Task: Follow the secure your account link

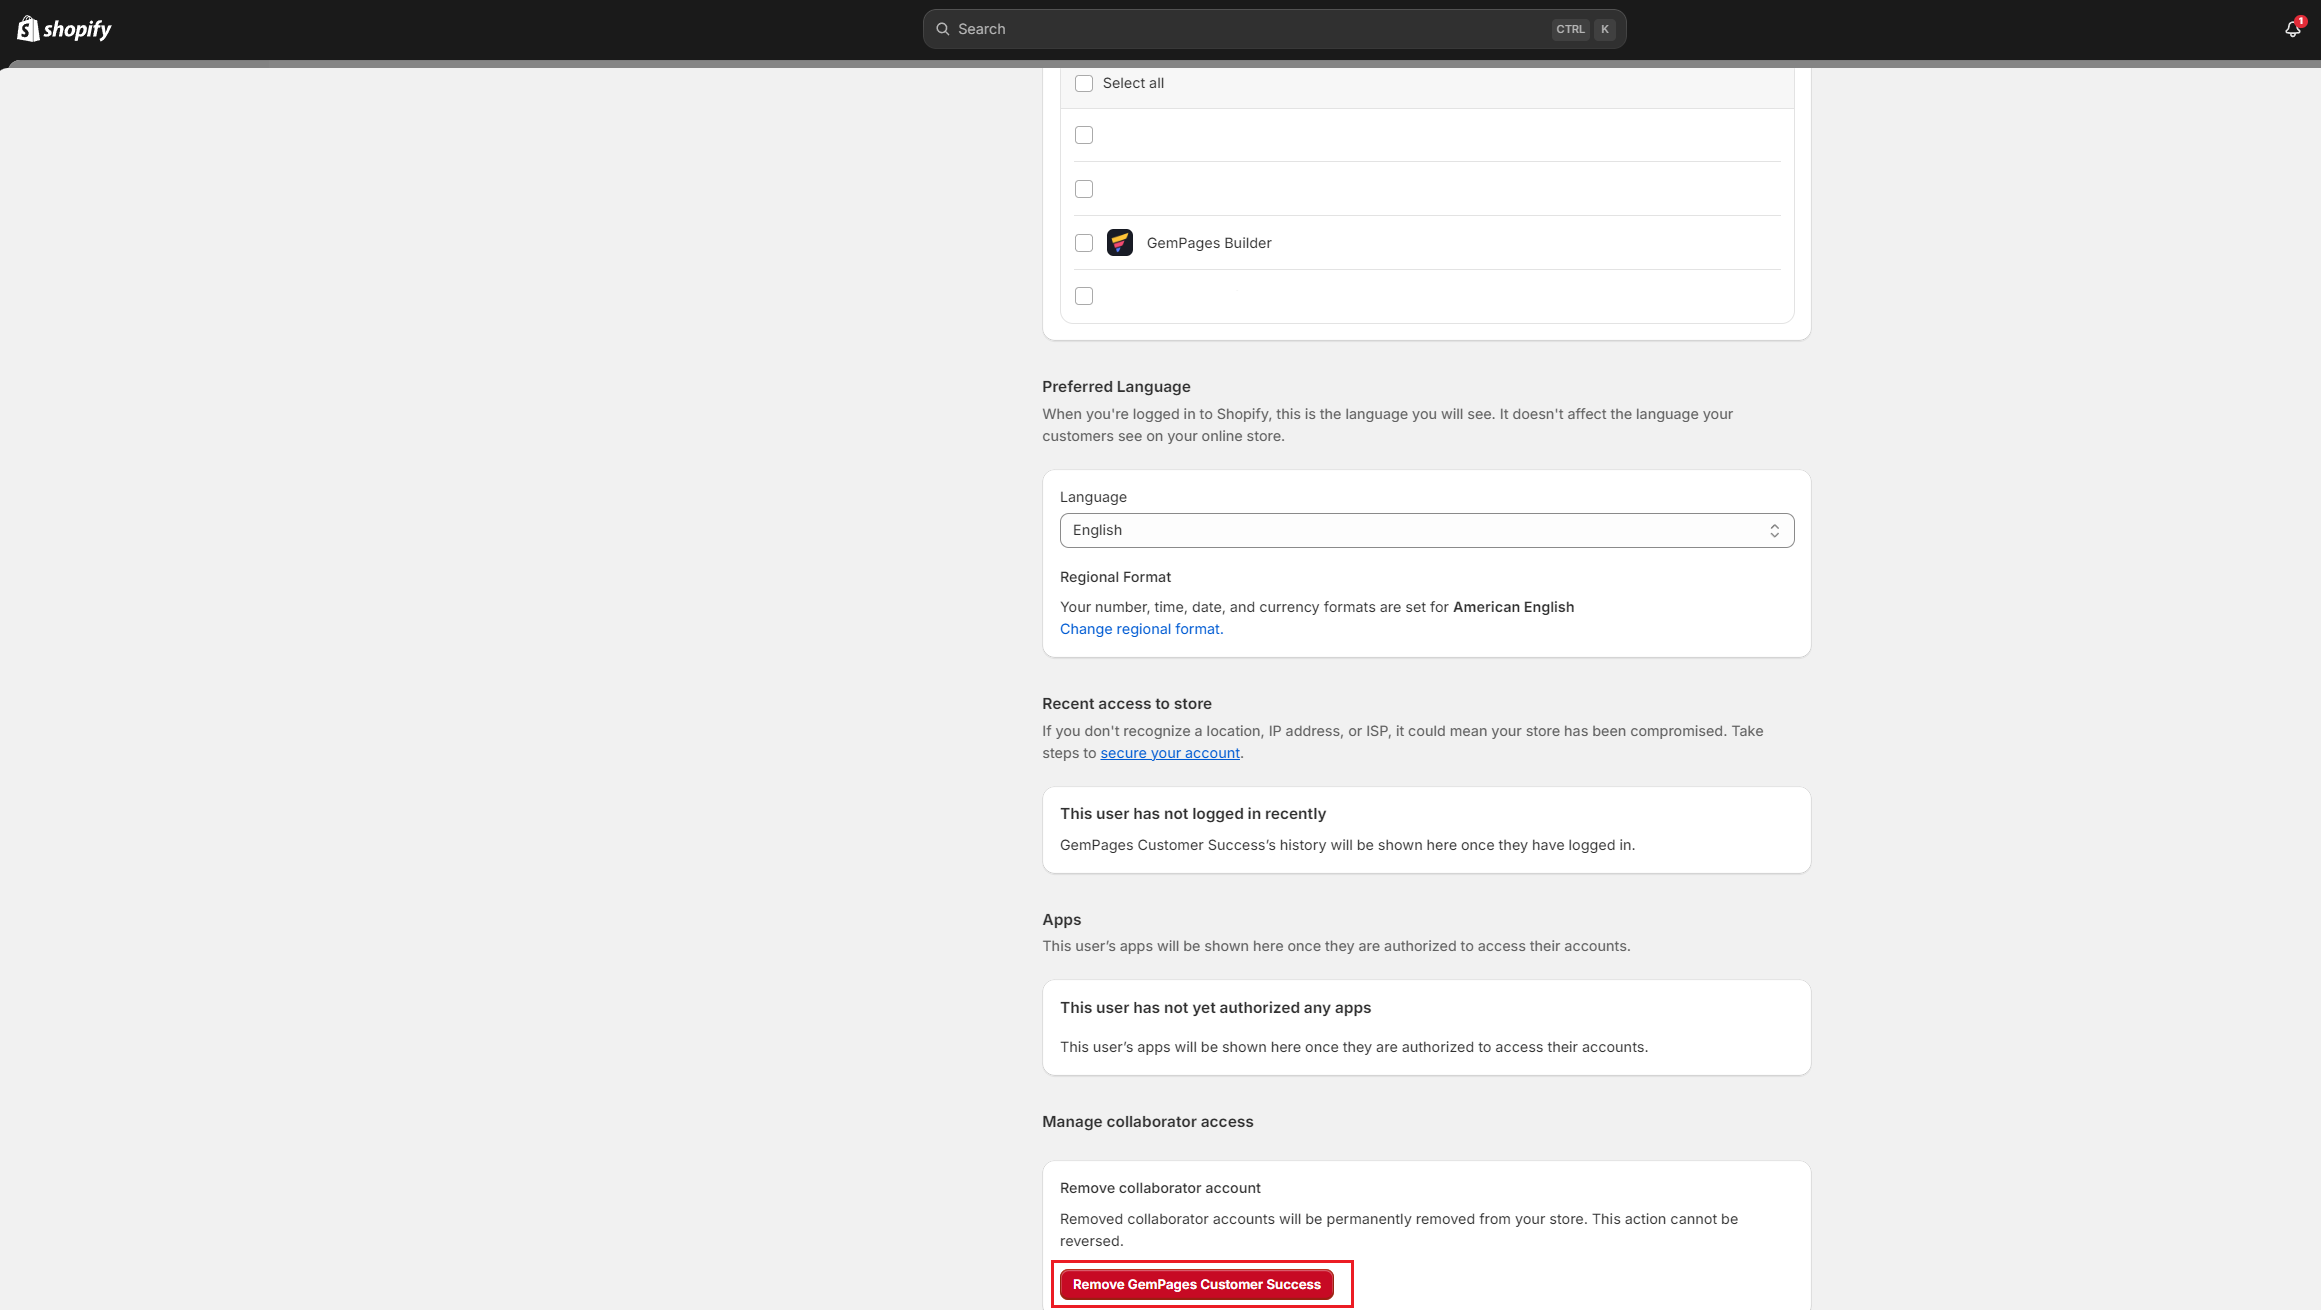Action: pyautogui.click(x=1169, y=753)
